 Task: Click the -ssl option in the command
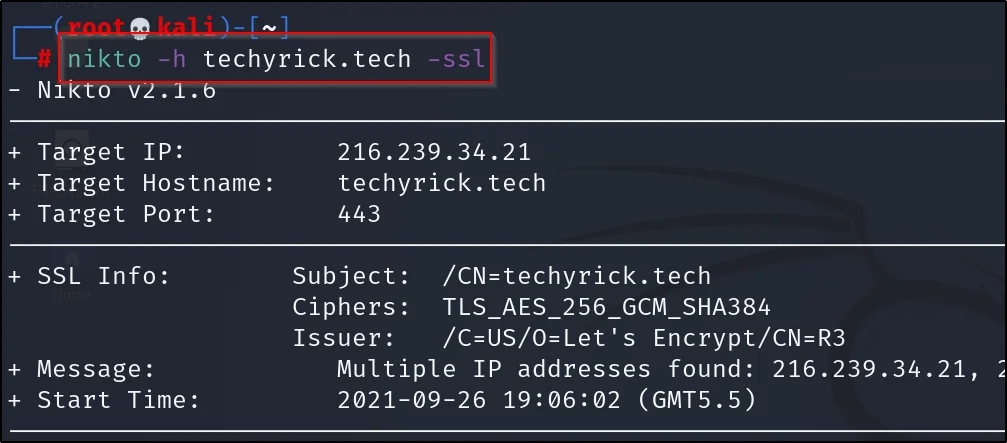(456, 59)
